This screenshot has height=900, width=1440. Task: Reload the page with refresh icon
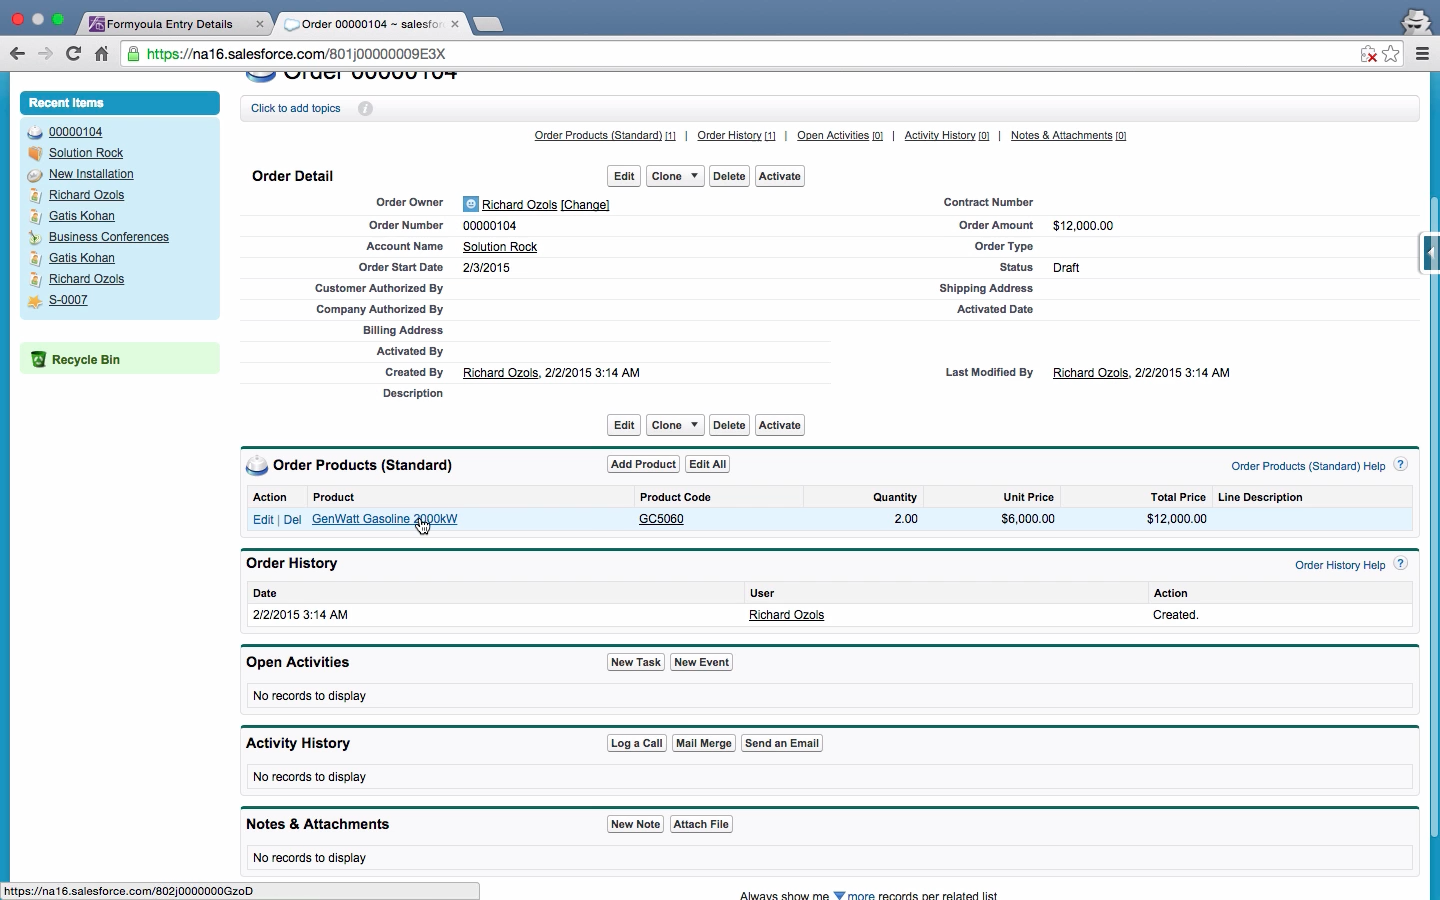[73, 54]
